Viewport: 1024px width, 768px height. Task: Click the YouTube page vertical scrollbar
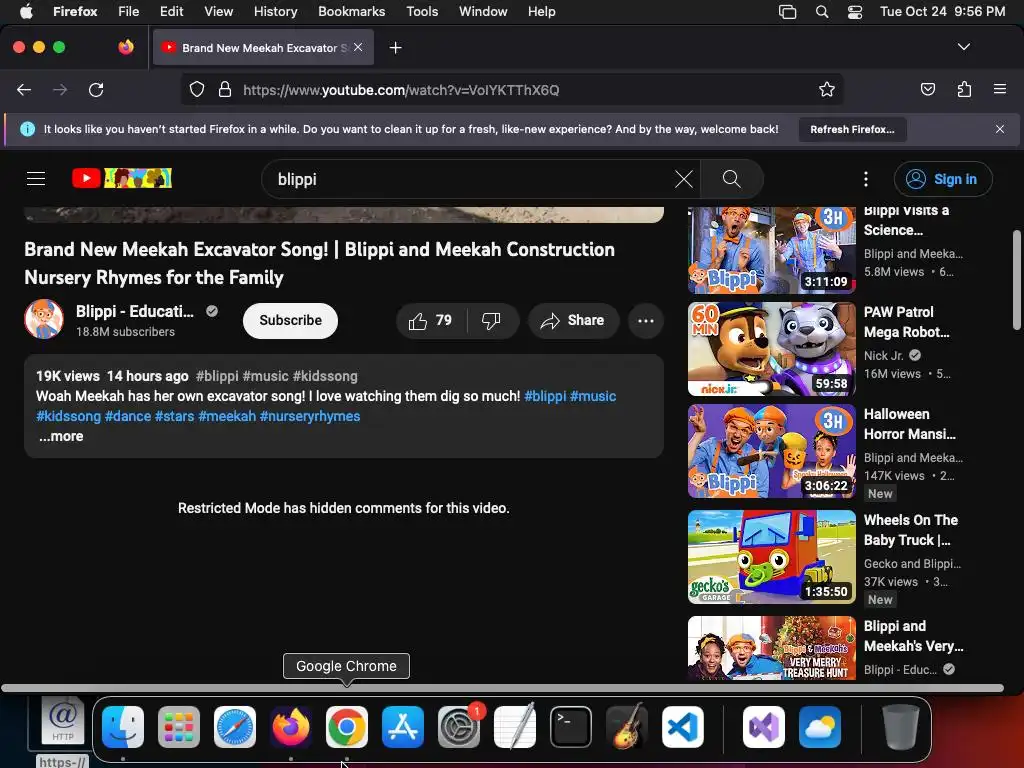[x=1016, y=280]
